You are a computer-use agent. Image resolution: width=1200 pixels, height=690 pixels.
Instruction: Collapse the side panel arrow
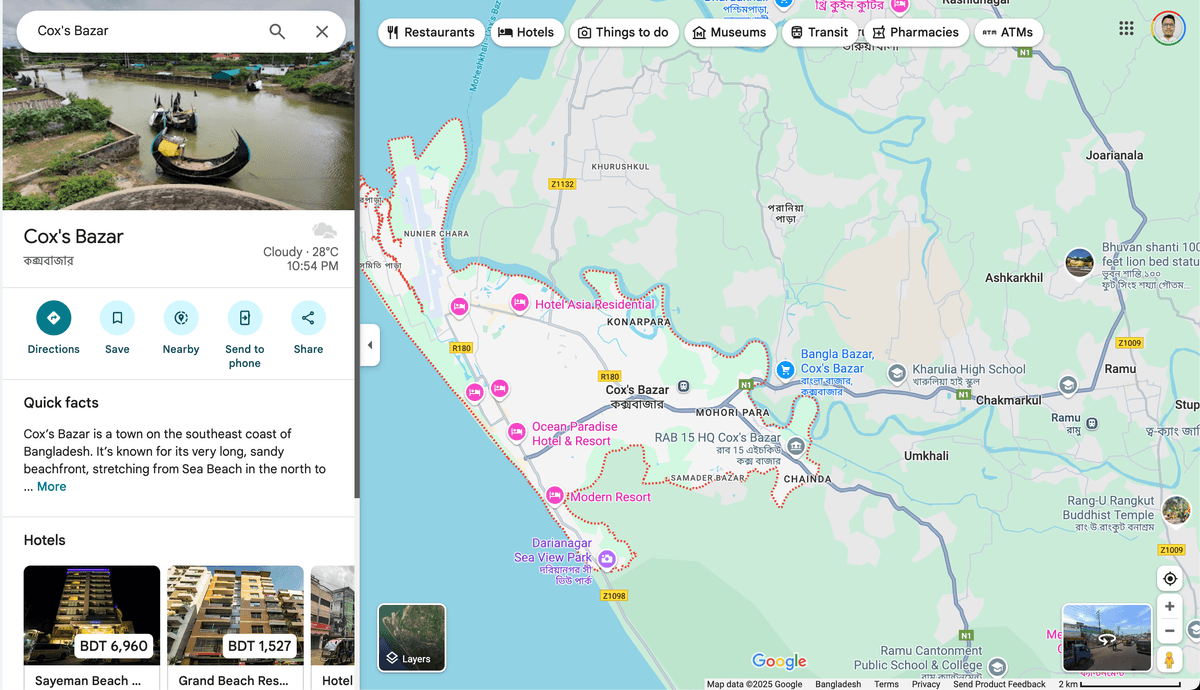click(370, 345)
